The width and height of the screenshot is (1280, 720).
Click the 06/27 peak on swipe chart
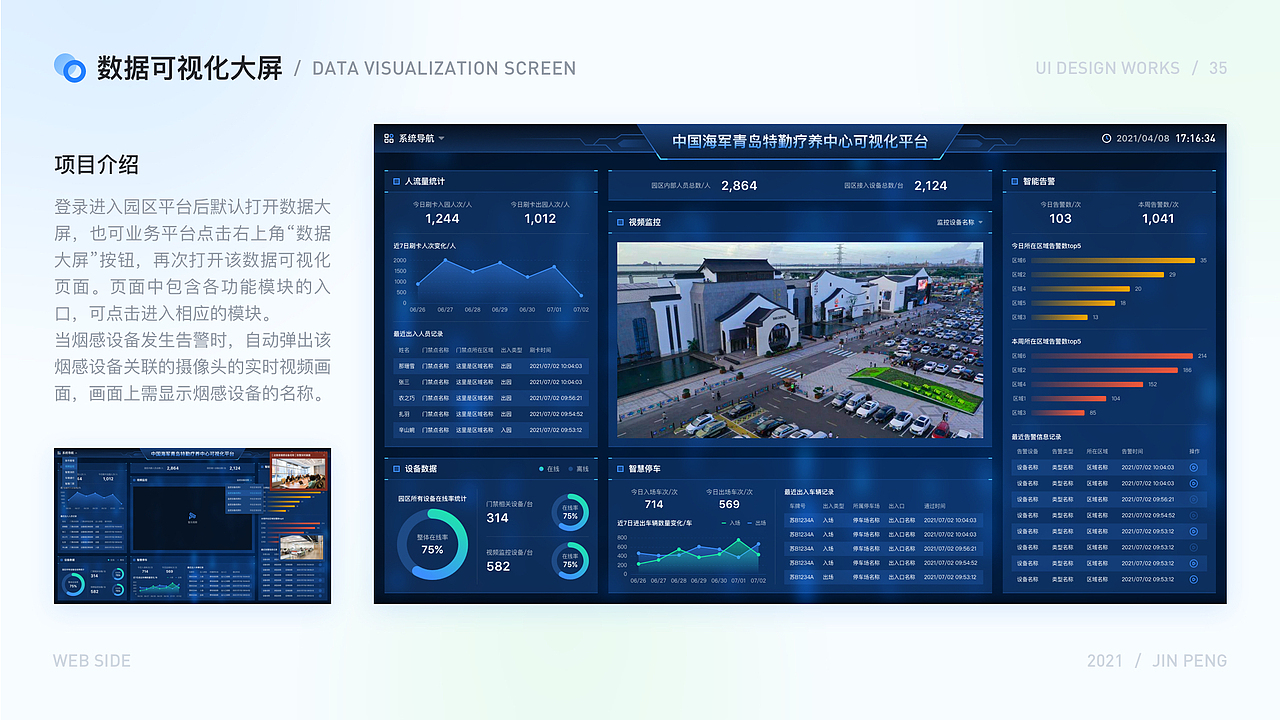pyautogui.click(x=445, y=260)
